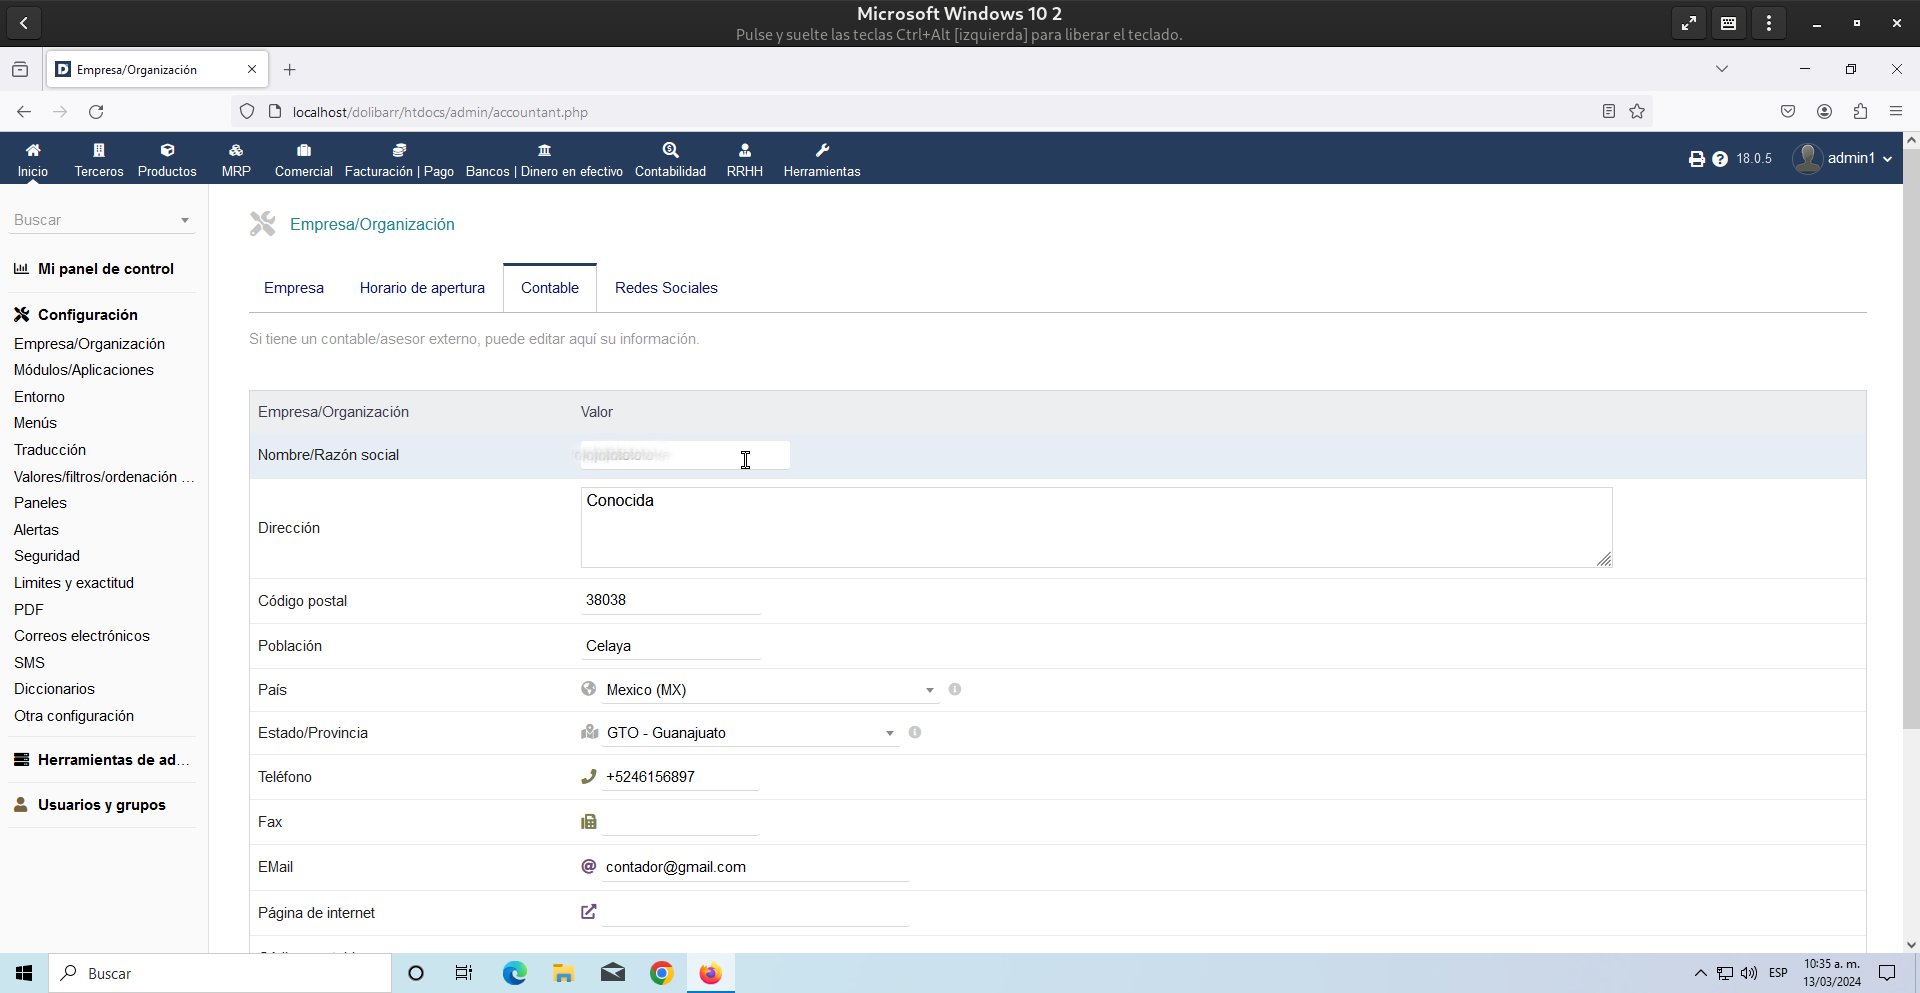Open the MRP module icon

tap(236, 150)
